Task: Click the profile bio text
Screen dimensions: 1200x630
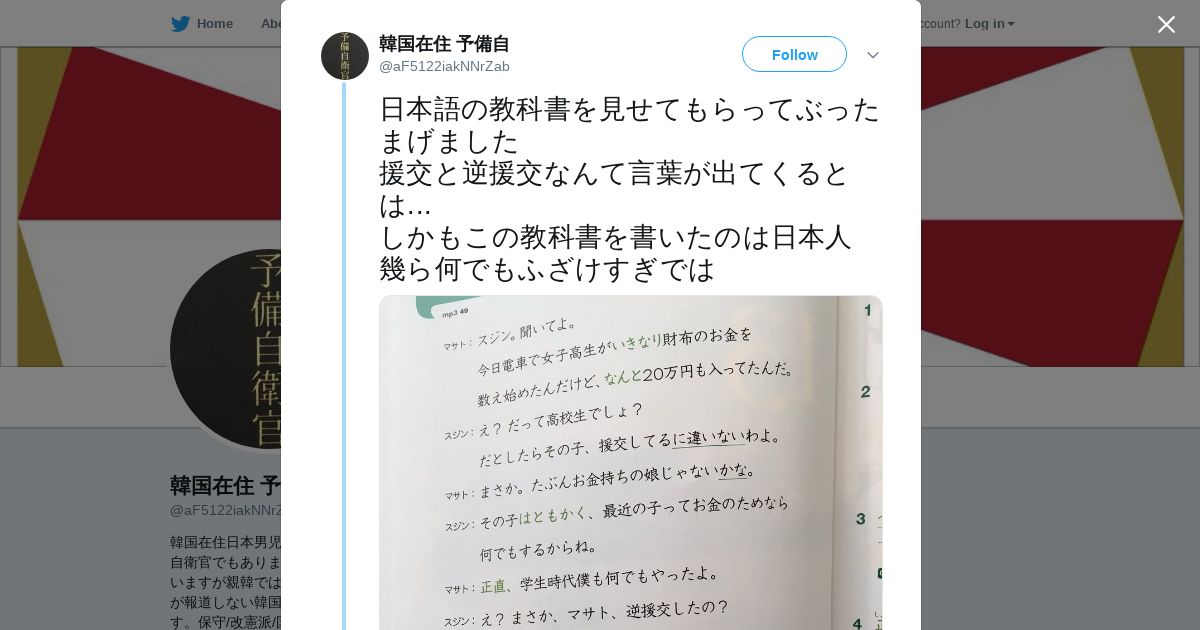Action: 225,582
